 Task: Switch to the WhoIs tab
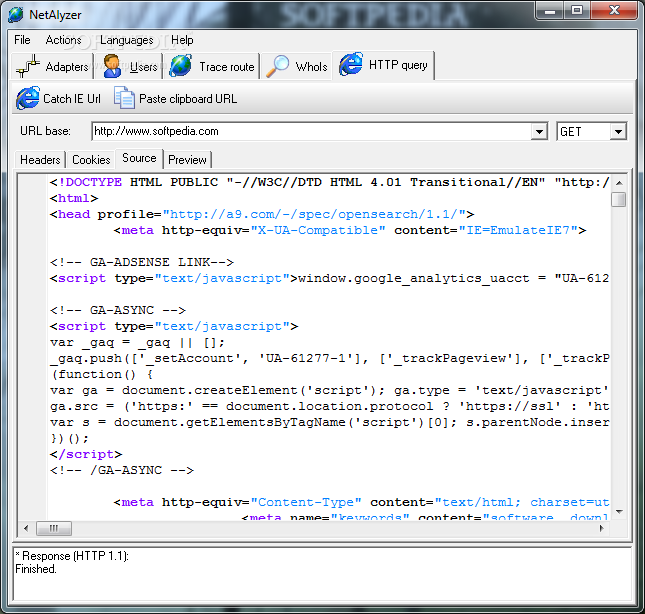point(296,66)
